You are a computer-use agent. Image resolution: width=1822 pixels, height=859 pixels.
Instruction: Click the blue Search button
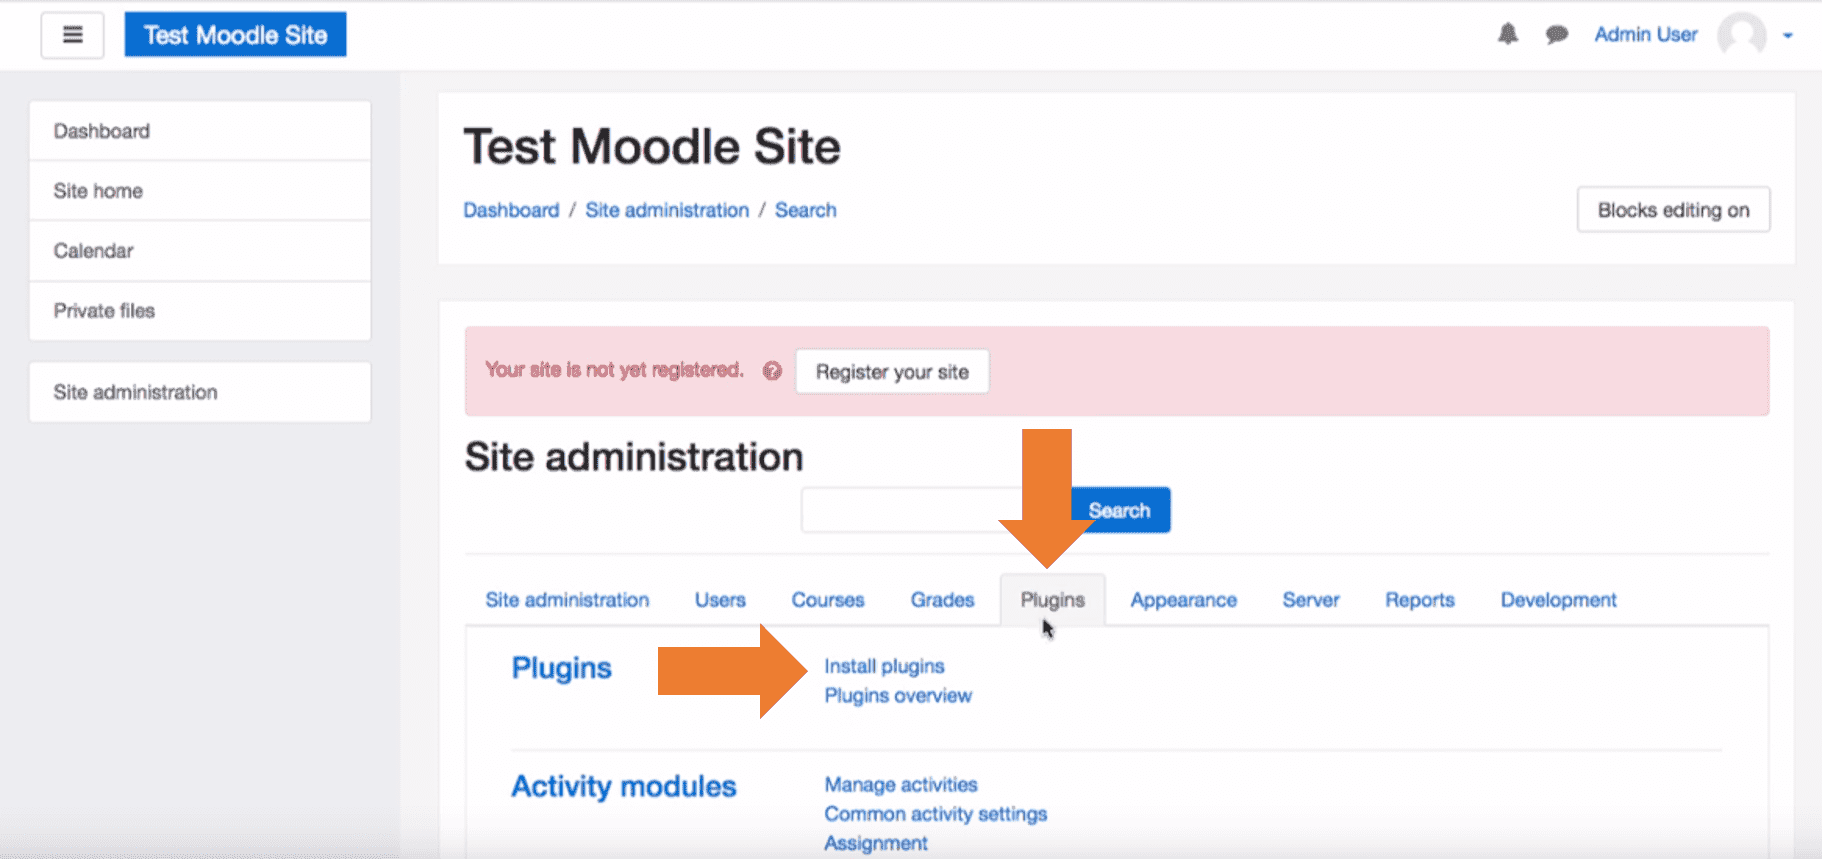pos(1120,510)
